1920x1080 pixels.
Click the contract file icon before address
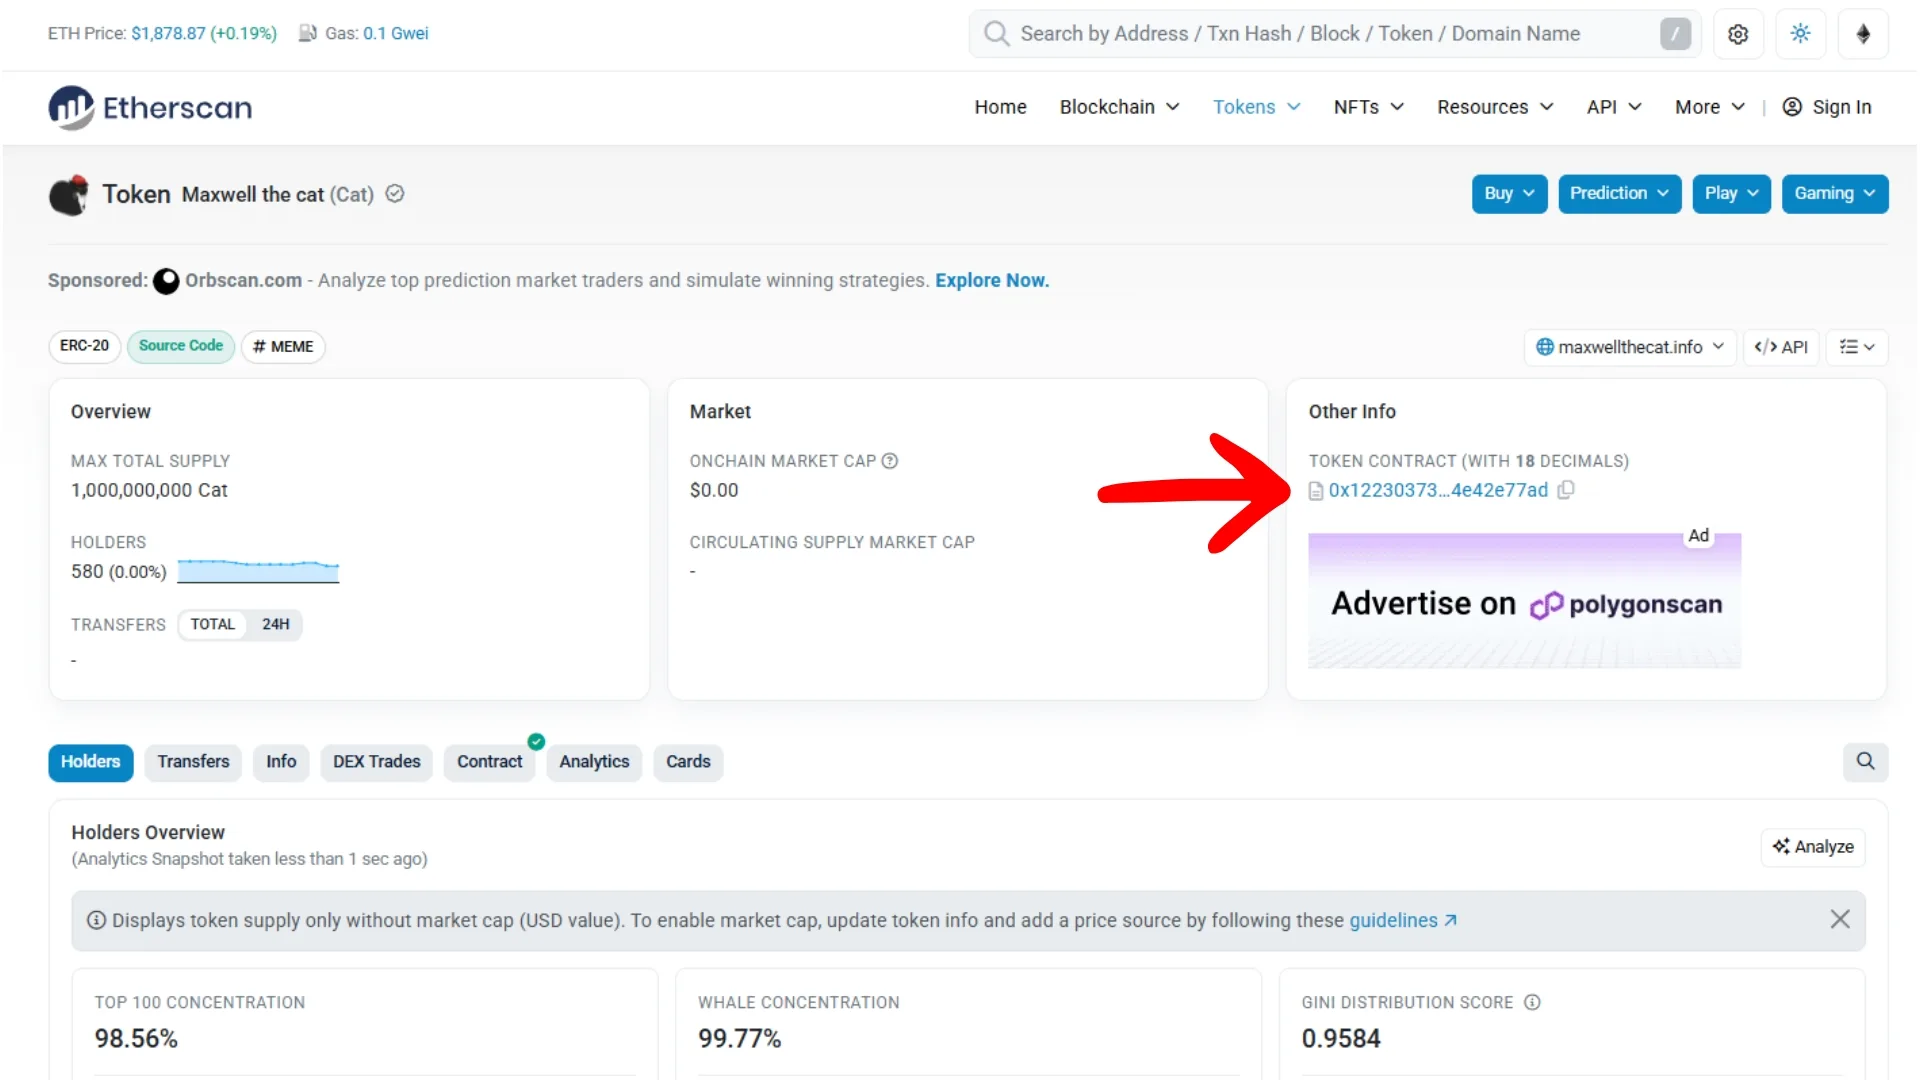point(1316,491)
